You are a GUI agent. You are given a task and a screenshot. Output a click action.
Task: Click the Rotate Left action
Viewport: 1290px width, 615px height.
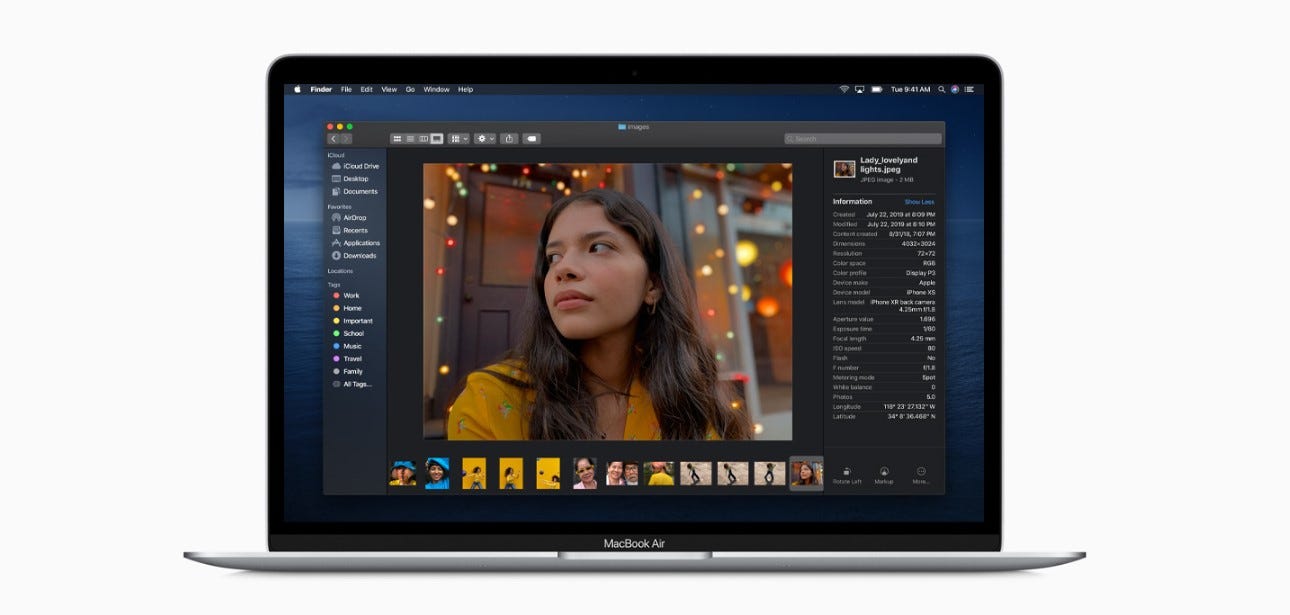[847, 475]
